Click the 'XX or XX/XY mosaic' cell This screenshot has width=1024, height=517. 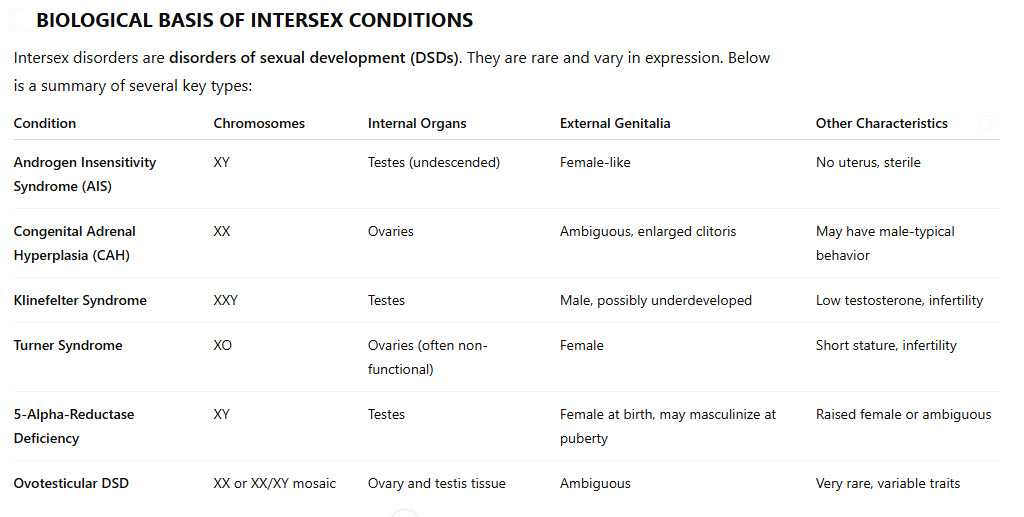pyautogui.click(x=275, y=483)
